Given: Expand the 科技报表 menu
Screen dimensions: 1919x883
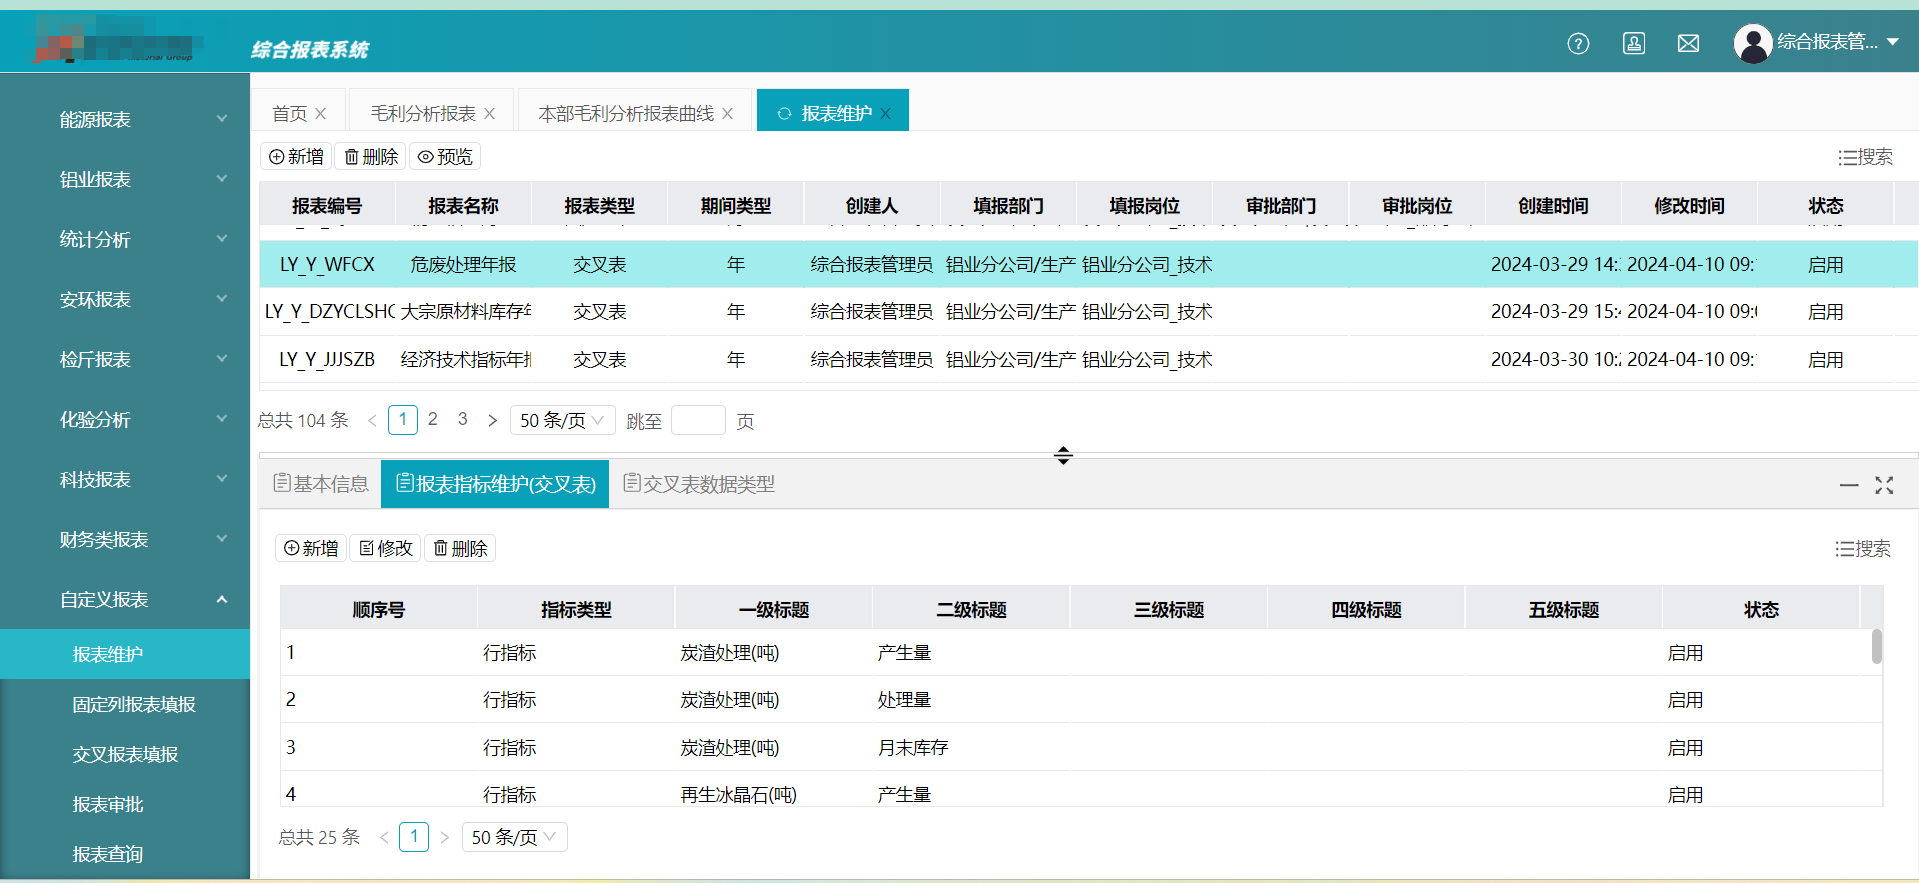Looking at the screenshot, I should tap(125, 480).
